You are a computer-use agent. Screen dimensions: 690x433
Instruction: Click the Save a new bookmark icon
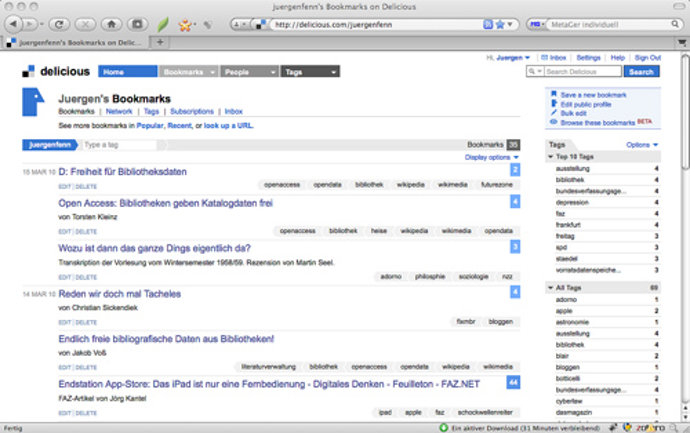coord(553,95)
